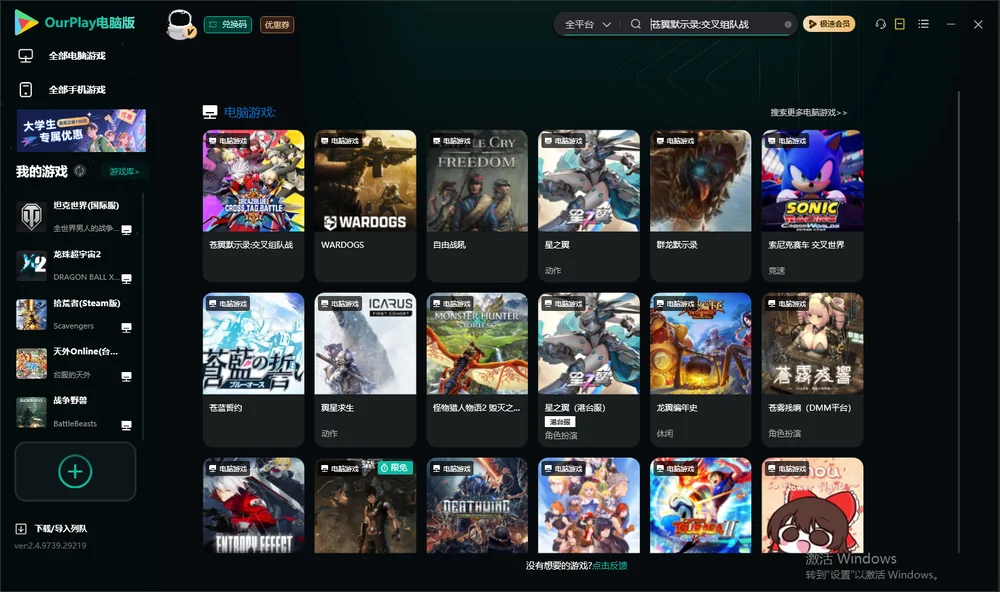The image size is (1000, 592).
Task: Select the 索尼克赛车 交叉世界 card
Action: 812,205
